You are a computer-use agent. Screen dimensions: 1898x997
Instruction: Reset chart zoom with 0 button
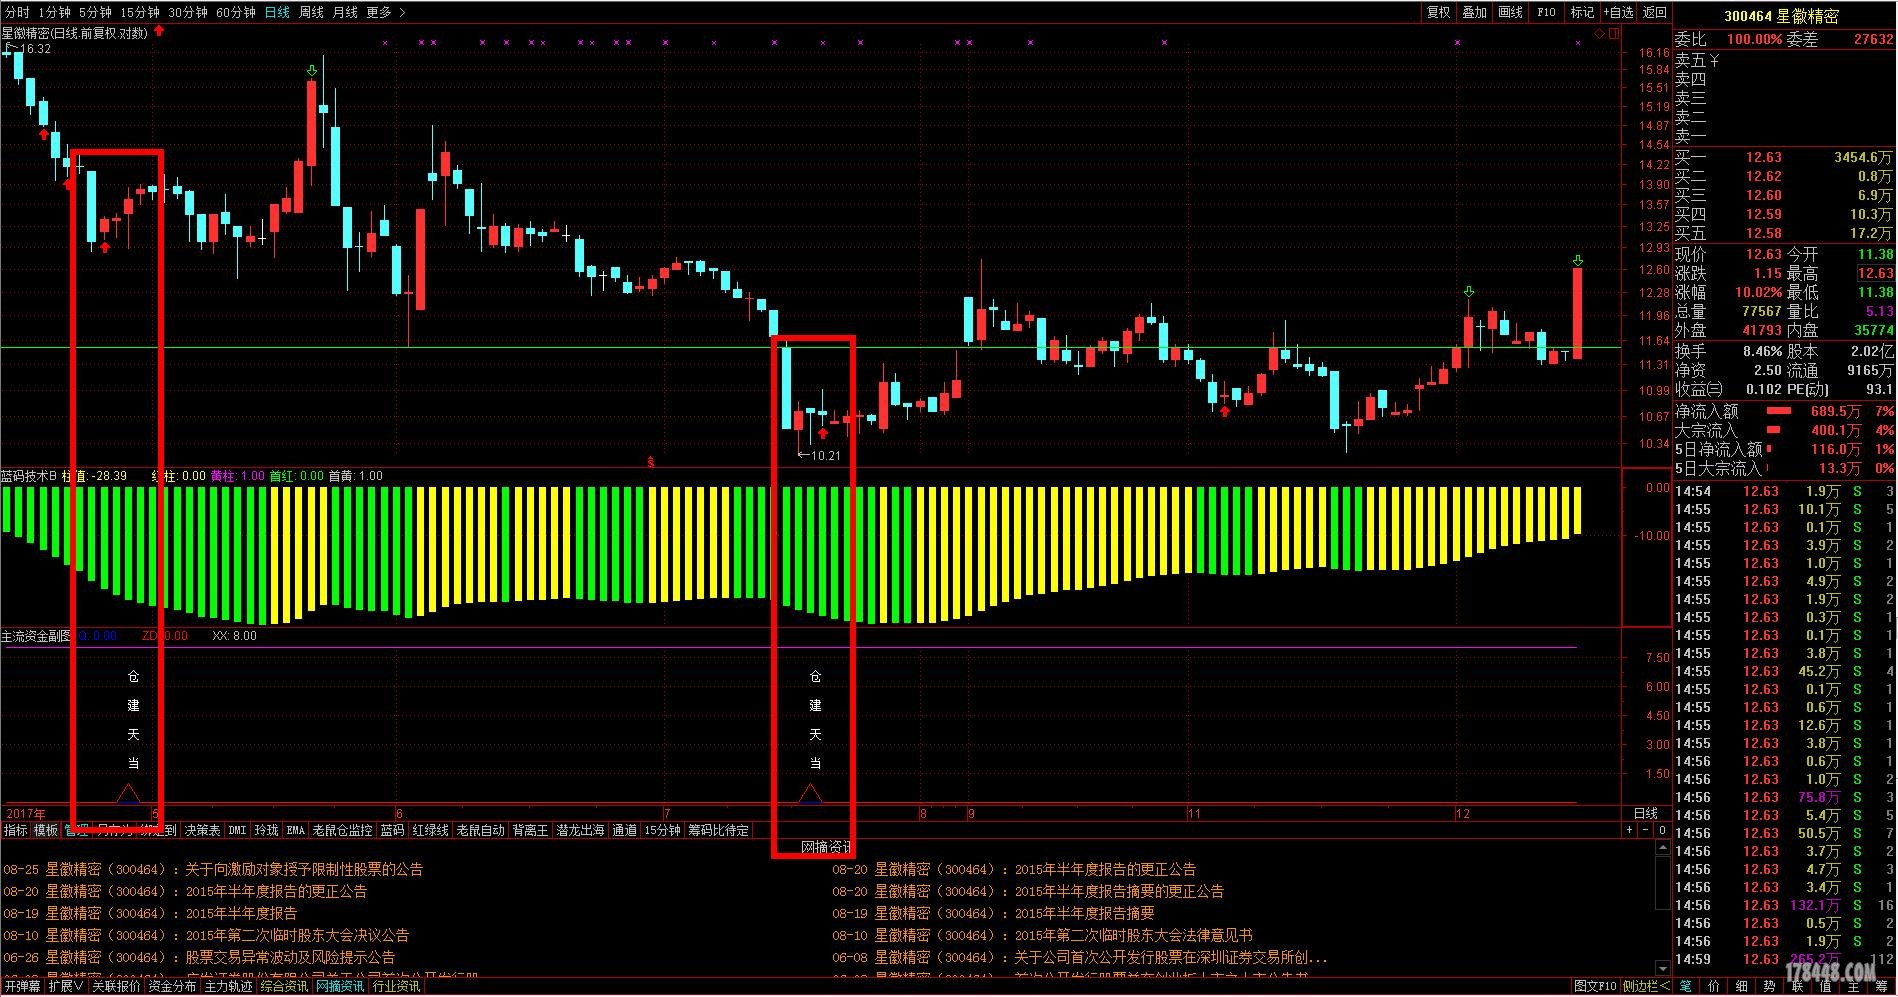pos(1662,830)
